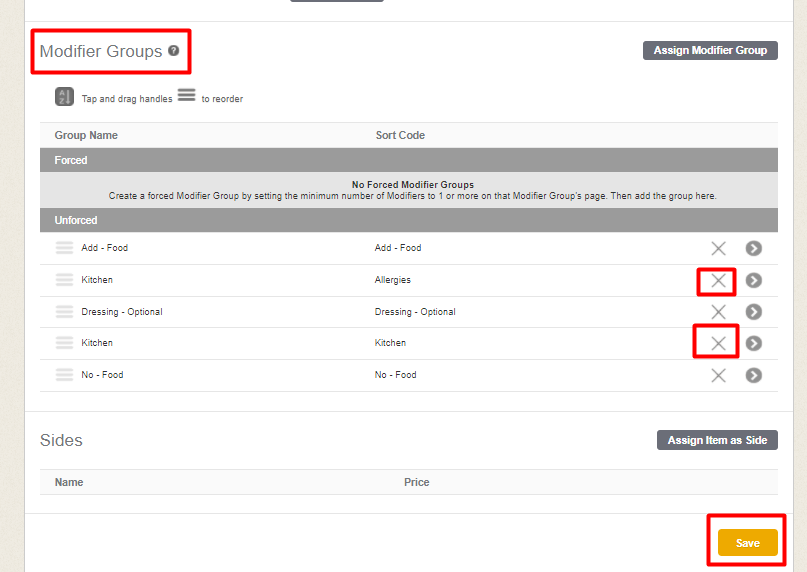
Task: Remove the Add - Food modifier group with X
Action: pyautogui.click(x=718, y=249)
